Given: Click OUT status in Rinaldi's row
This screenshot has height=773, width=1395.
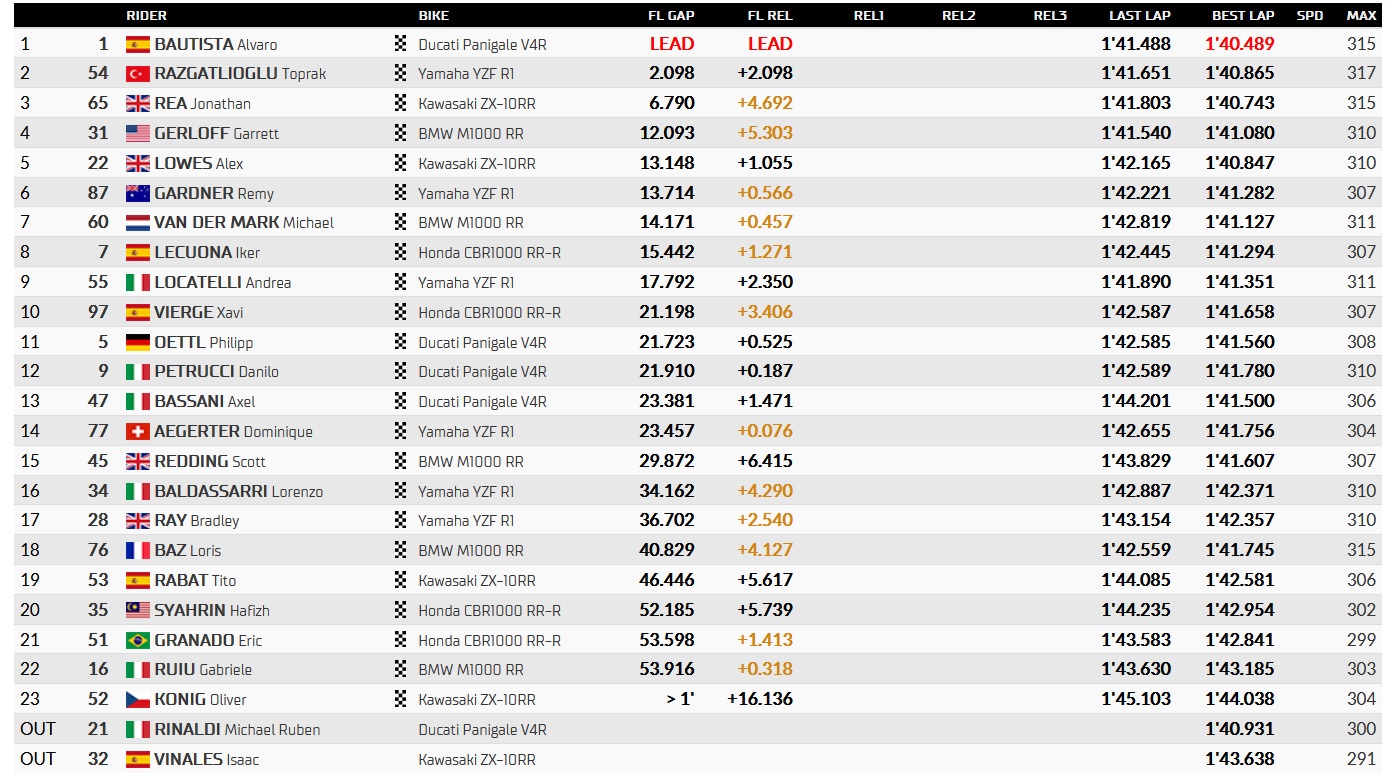Looking at the screenshot, I should click(38, 729).
